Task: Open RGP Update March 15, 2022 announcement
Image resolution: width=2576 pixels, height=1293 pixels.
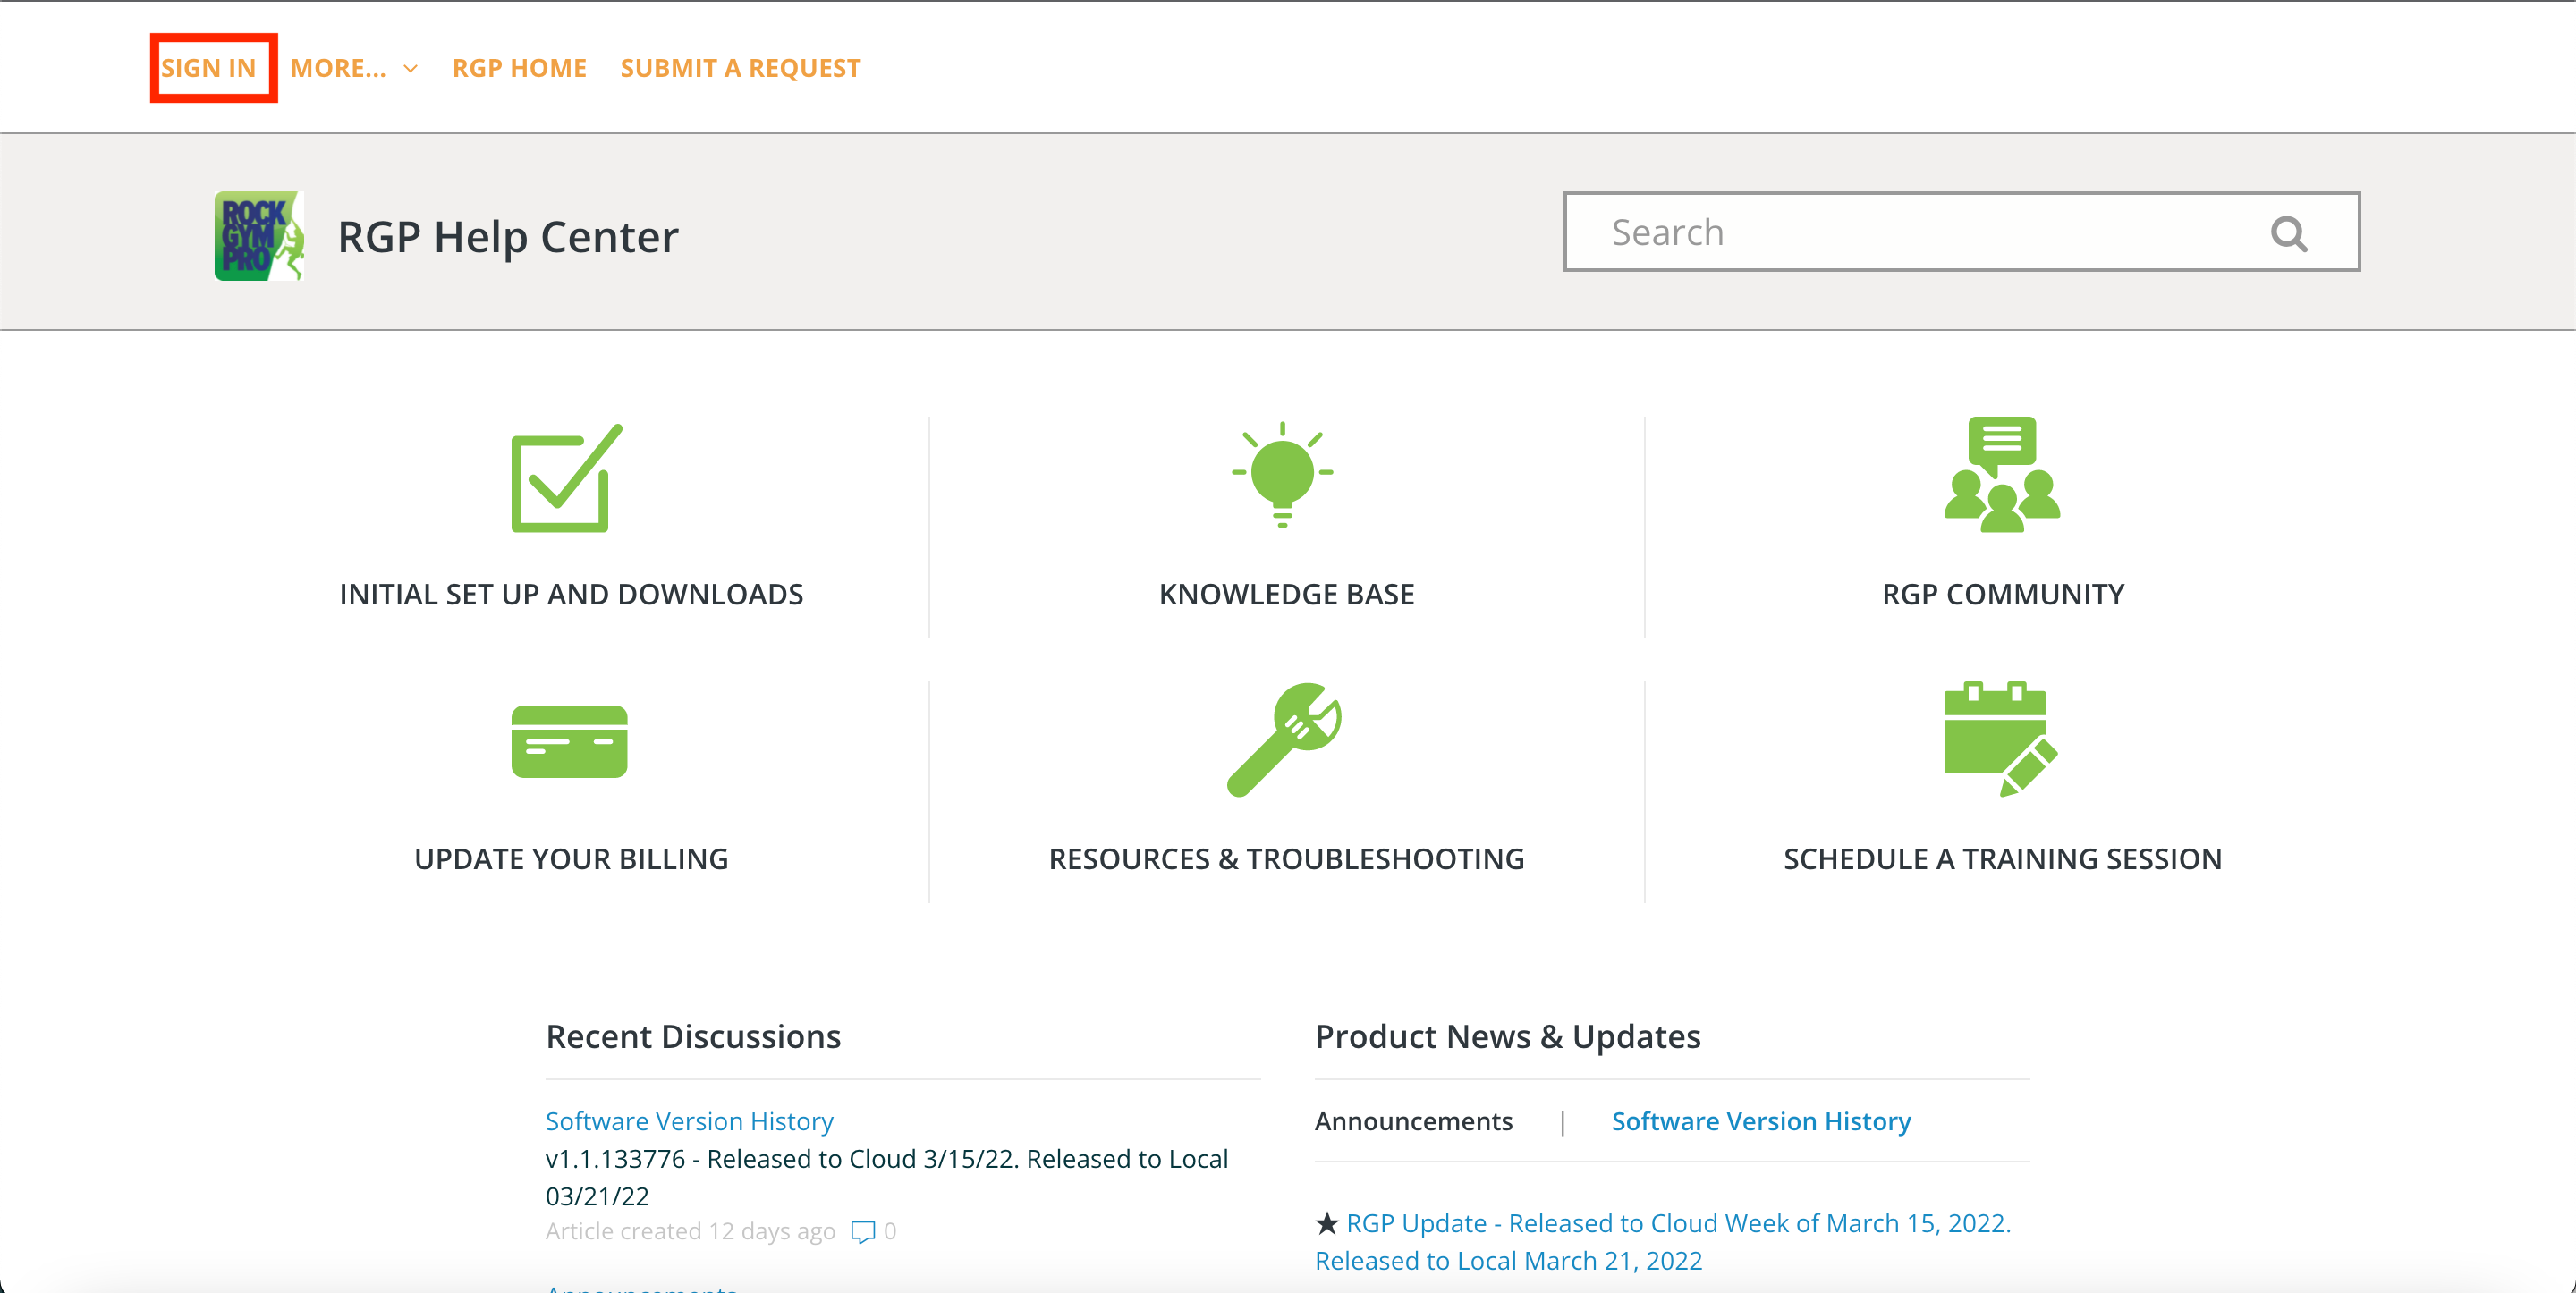Action: 1664,1241
